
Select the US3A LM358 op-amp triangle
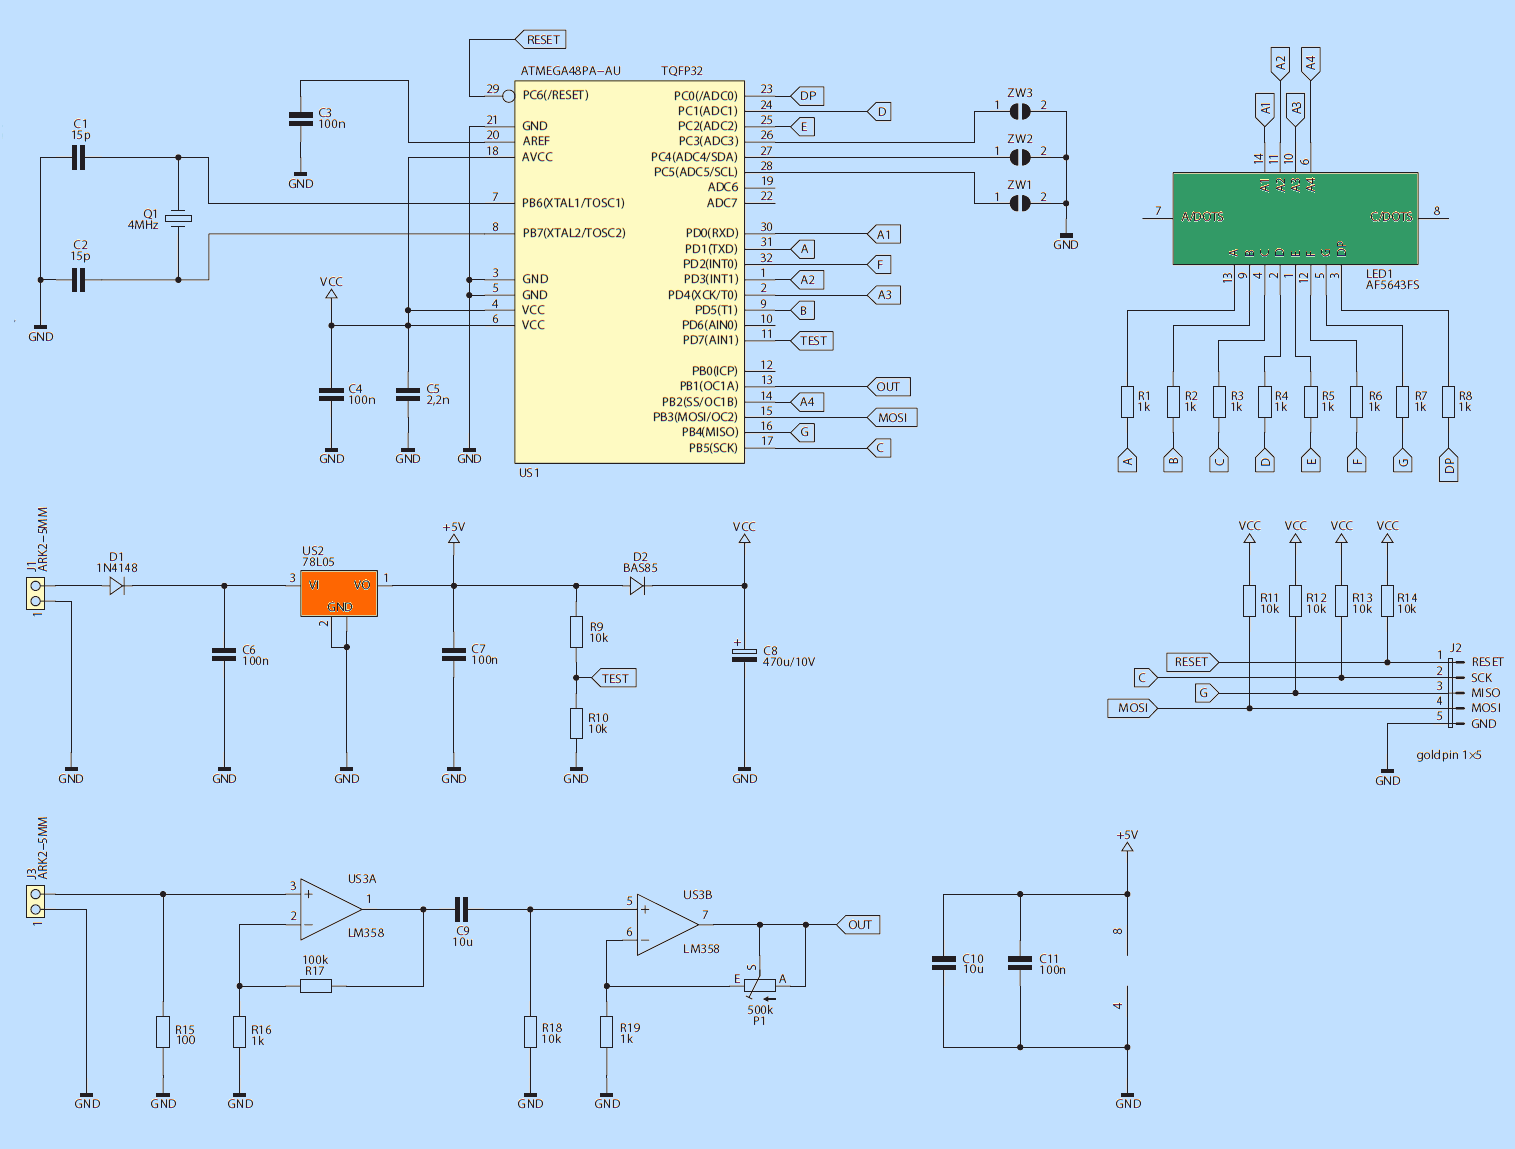point(331,910)
